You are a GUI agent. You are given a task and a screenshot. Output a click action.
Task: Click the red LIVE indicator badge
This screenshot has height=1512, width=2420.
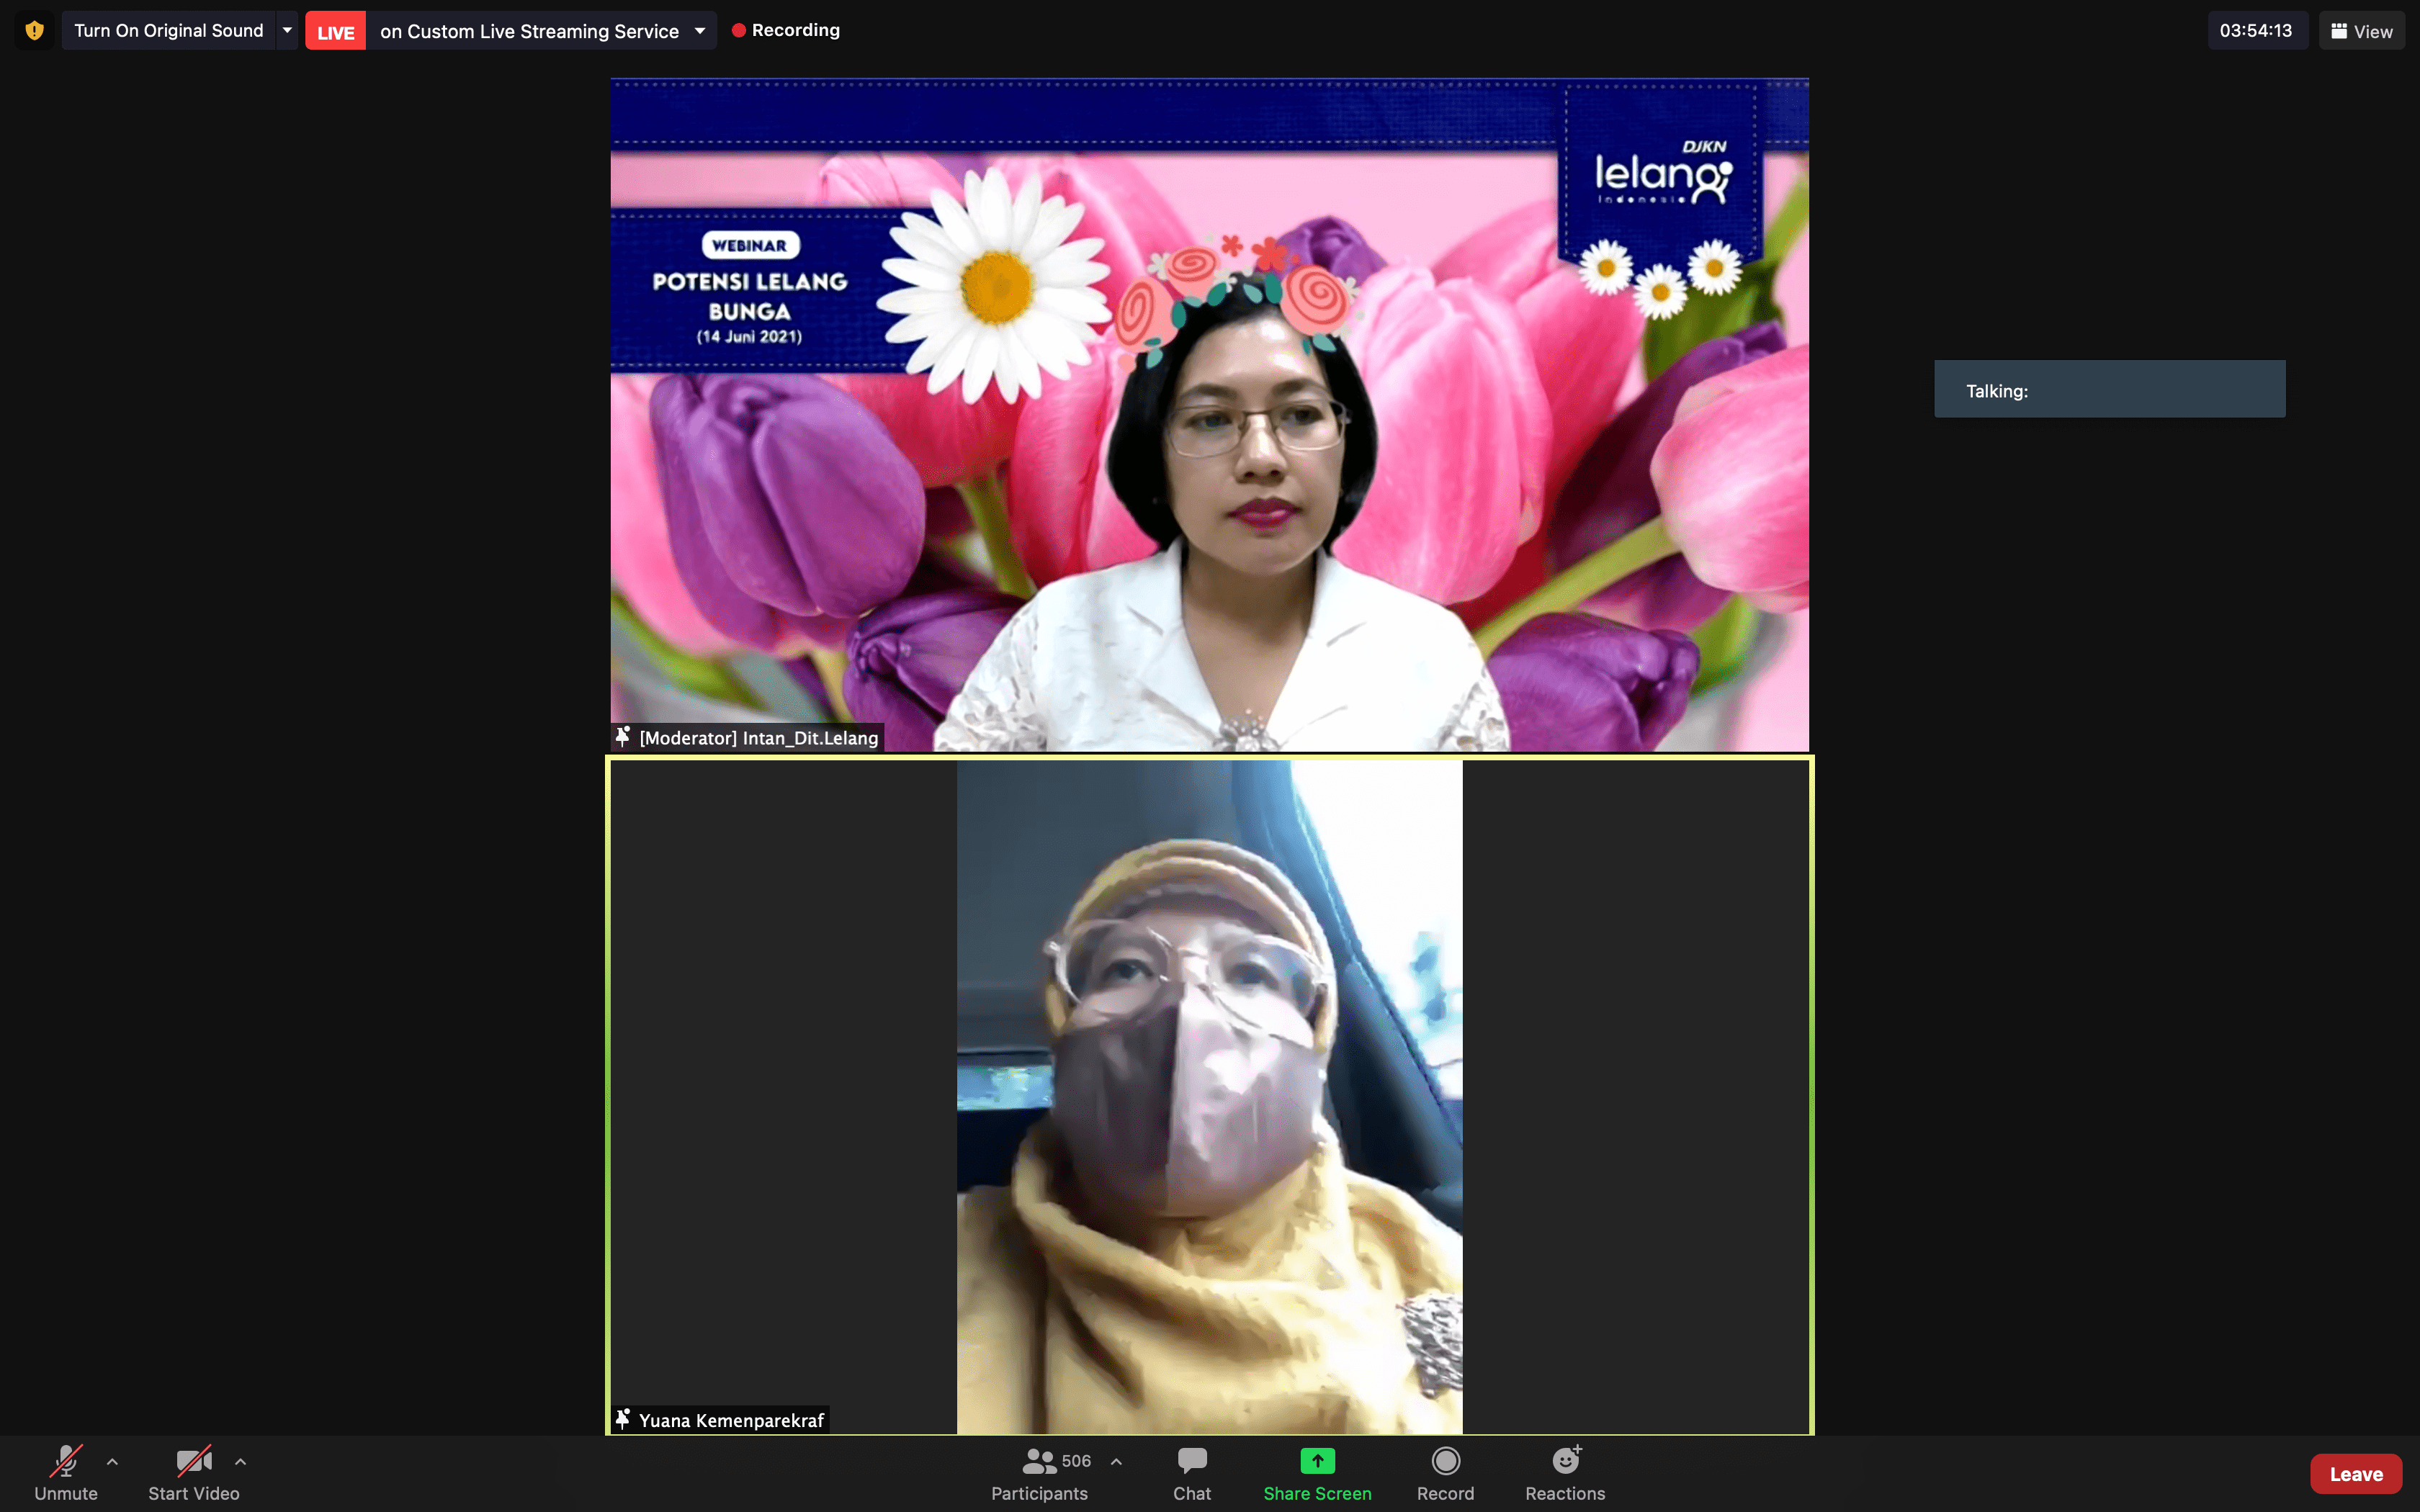[x=335, y=31]
